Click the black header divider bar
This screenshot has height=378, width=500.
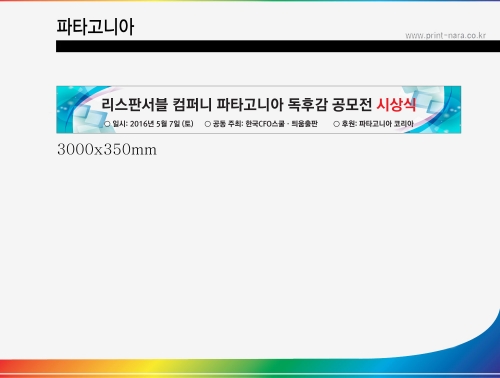[278, 46]
